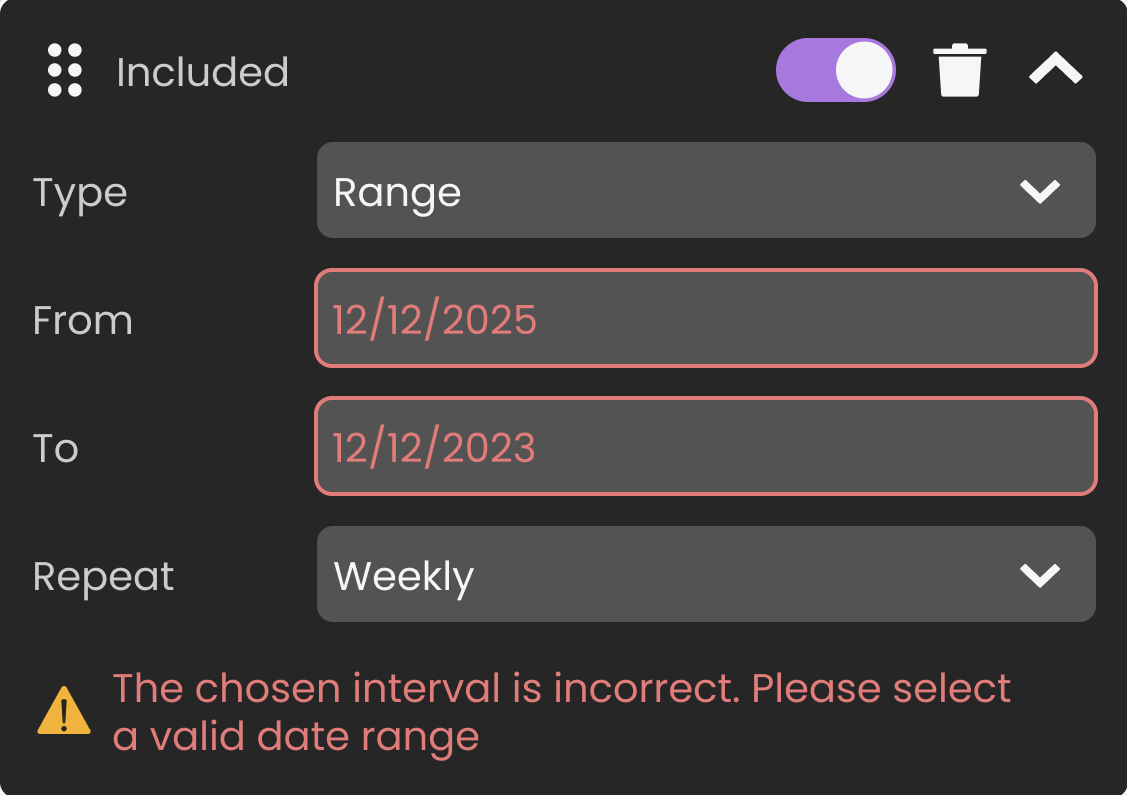
Task: Click the Type field label
Action: tap(80, 192)
